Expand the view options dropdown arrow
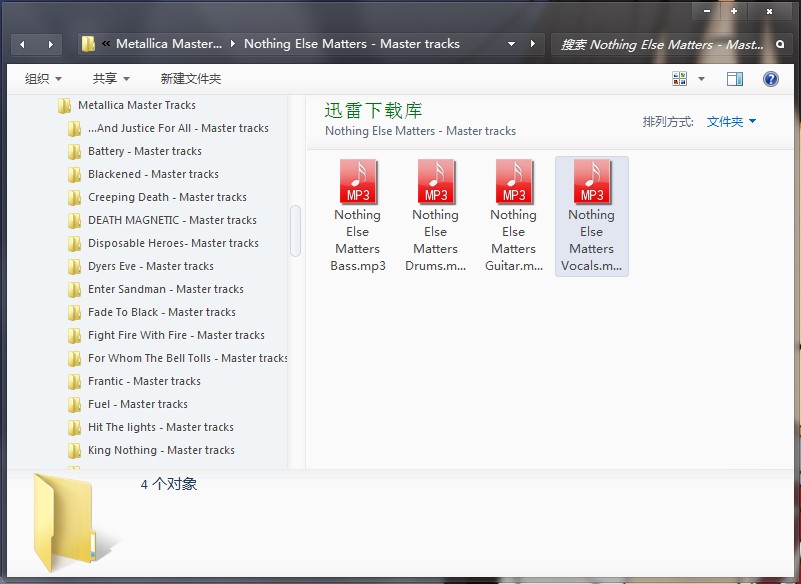 701,79
